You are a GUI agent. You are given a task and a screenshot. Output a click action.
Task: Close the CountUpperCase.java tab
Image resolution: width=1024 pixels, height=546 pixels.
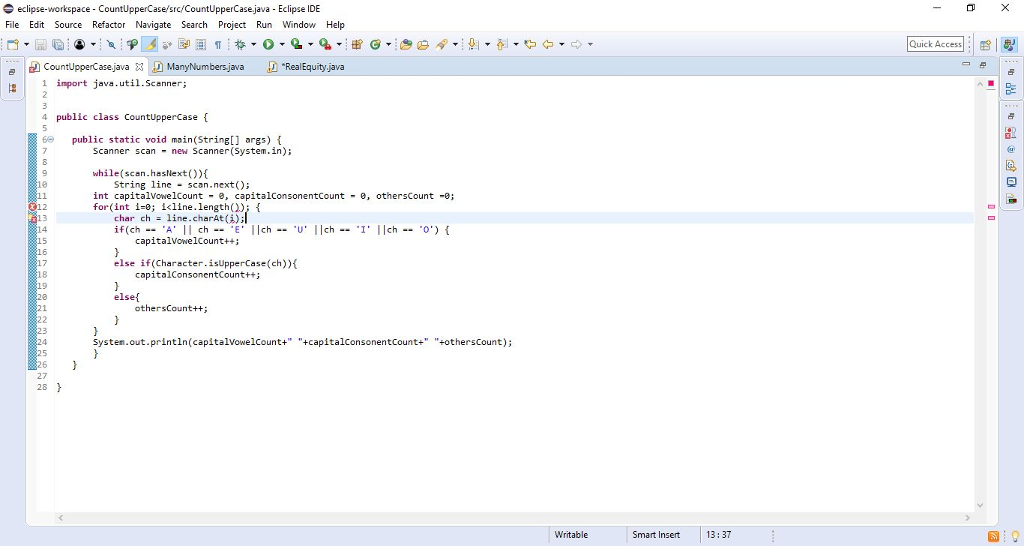click(x=139, y=67)
